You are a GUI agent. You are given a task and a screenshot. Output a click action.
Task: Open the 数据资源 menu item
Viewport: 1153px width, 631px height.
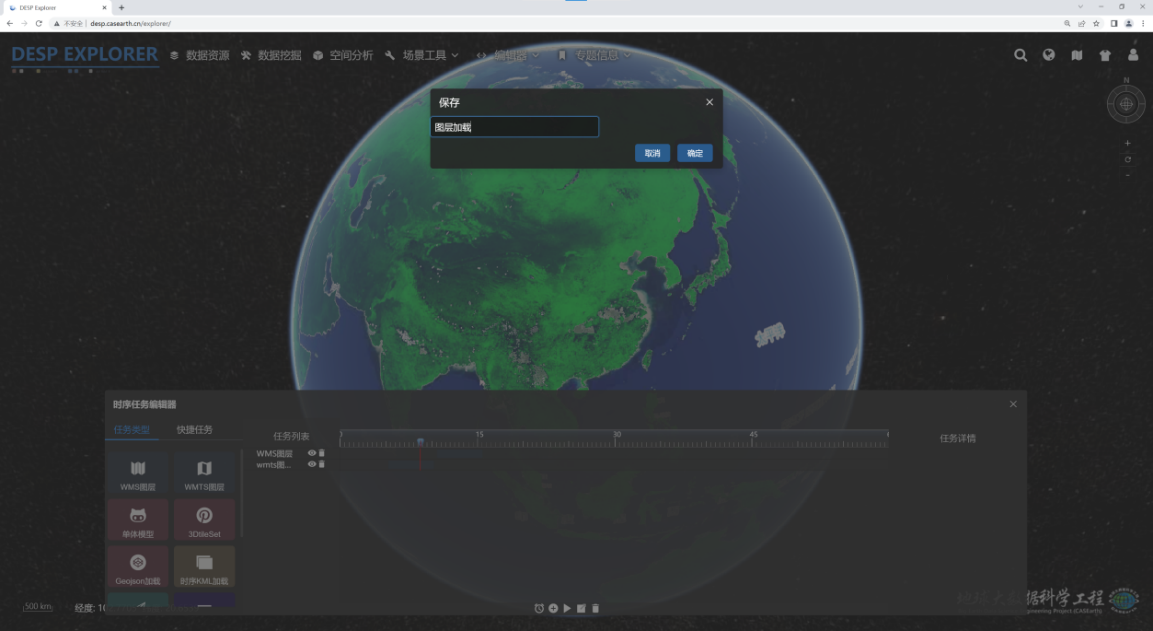(x=199, y=56)
